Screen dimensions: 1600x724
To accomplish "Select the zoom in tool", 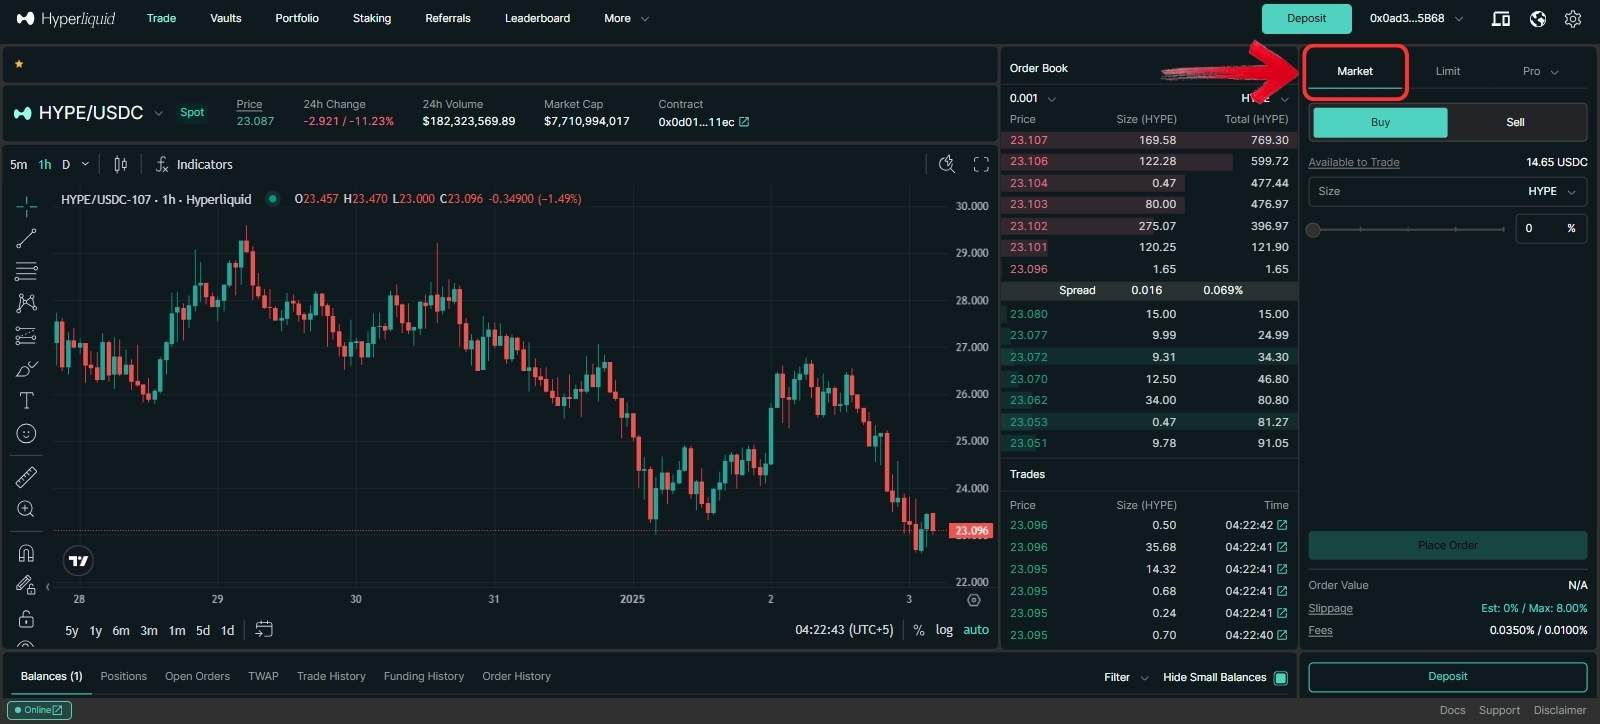I will click(27, 509).
